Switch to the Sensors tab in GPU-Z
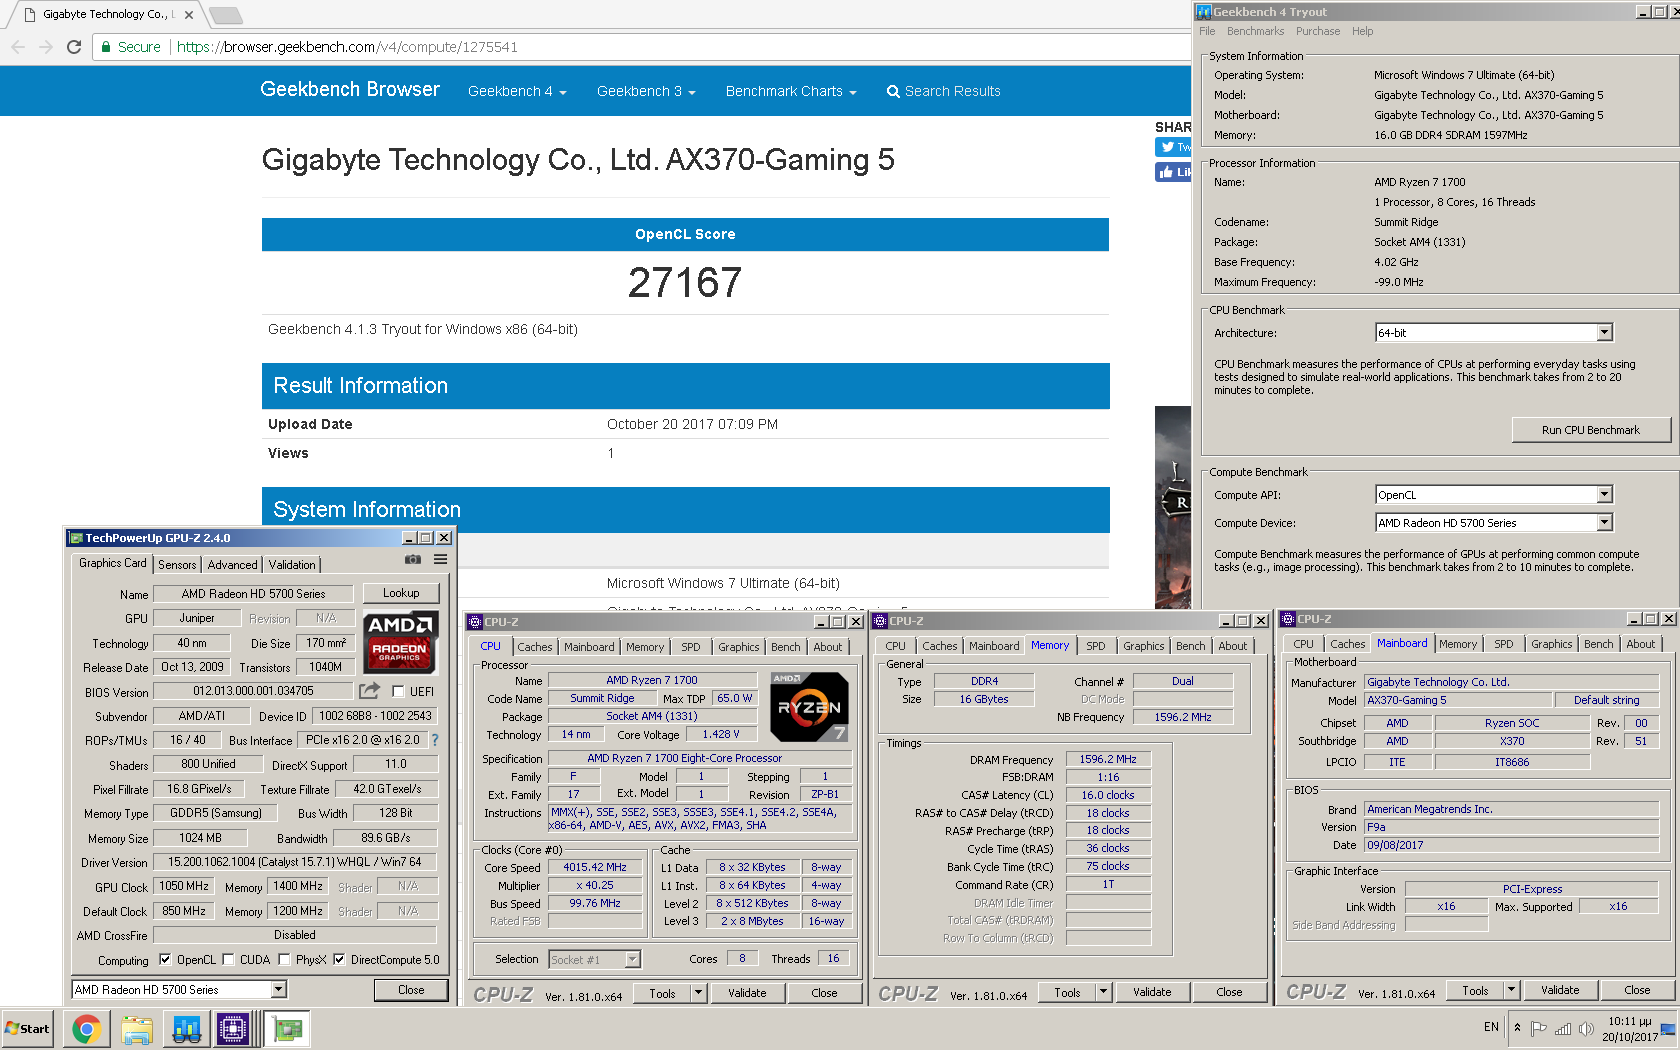The width and height of the screenshot is (1680, 1050). 177,565
